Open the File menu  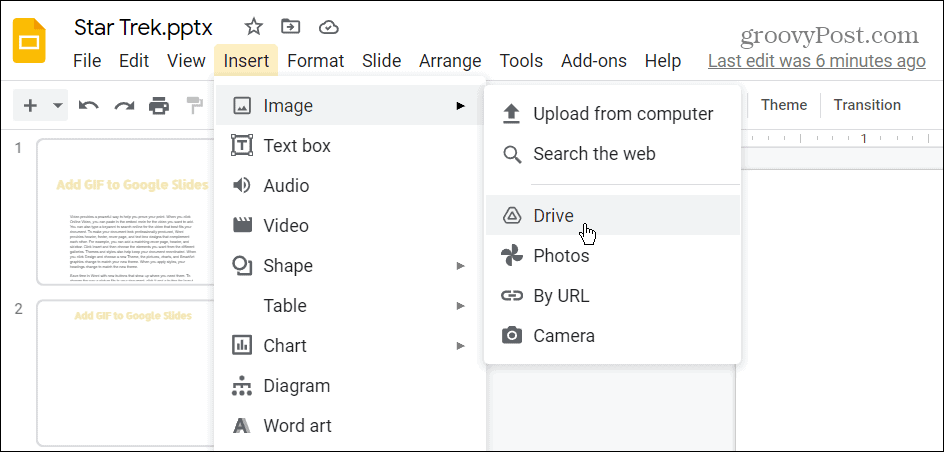click(x=87, y=61)
